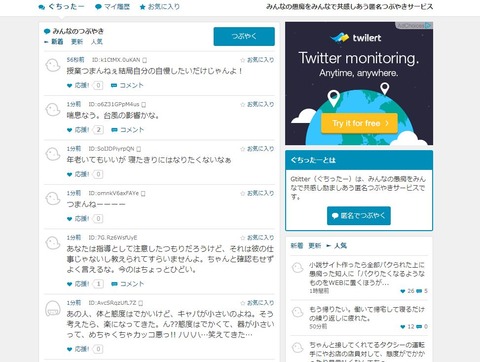Viewport: 480px width, 362px height.
Task: Click heart count 26 on sidebar post
Action: click(407, 291)
